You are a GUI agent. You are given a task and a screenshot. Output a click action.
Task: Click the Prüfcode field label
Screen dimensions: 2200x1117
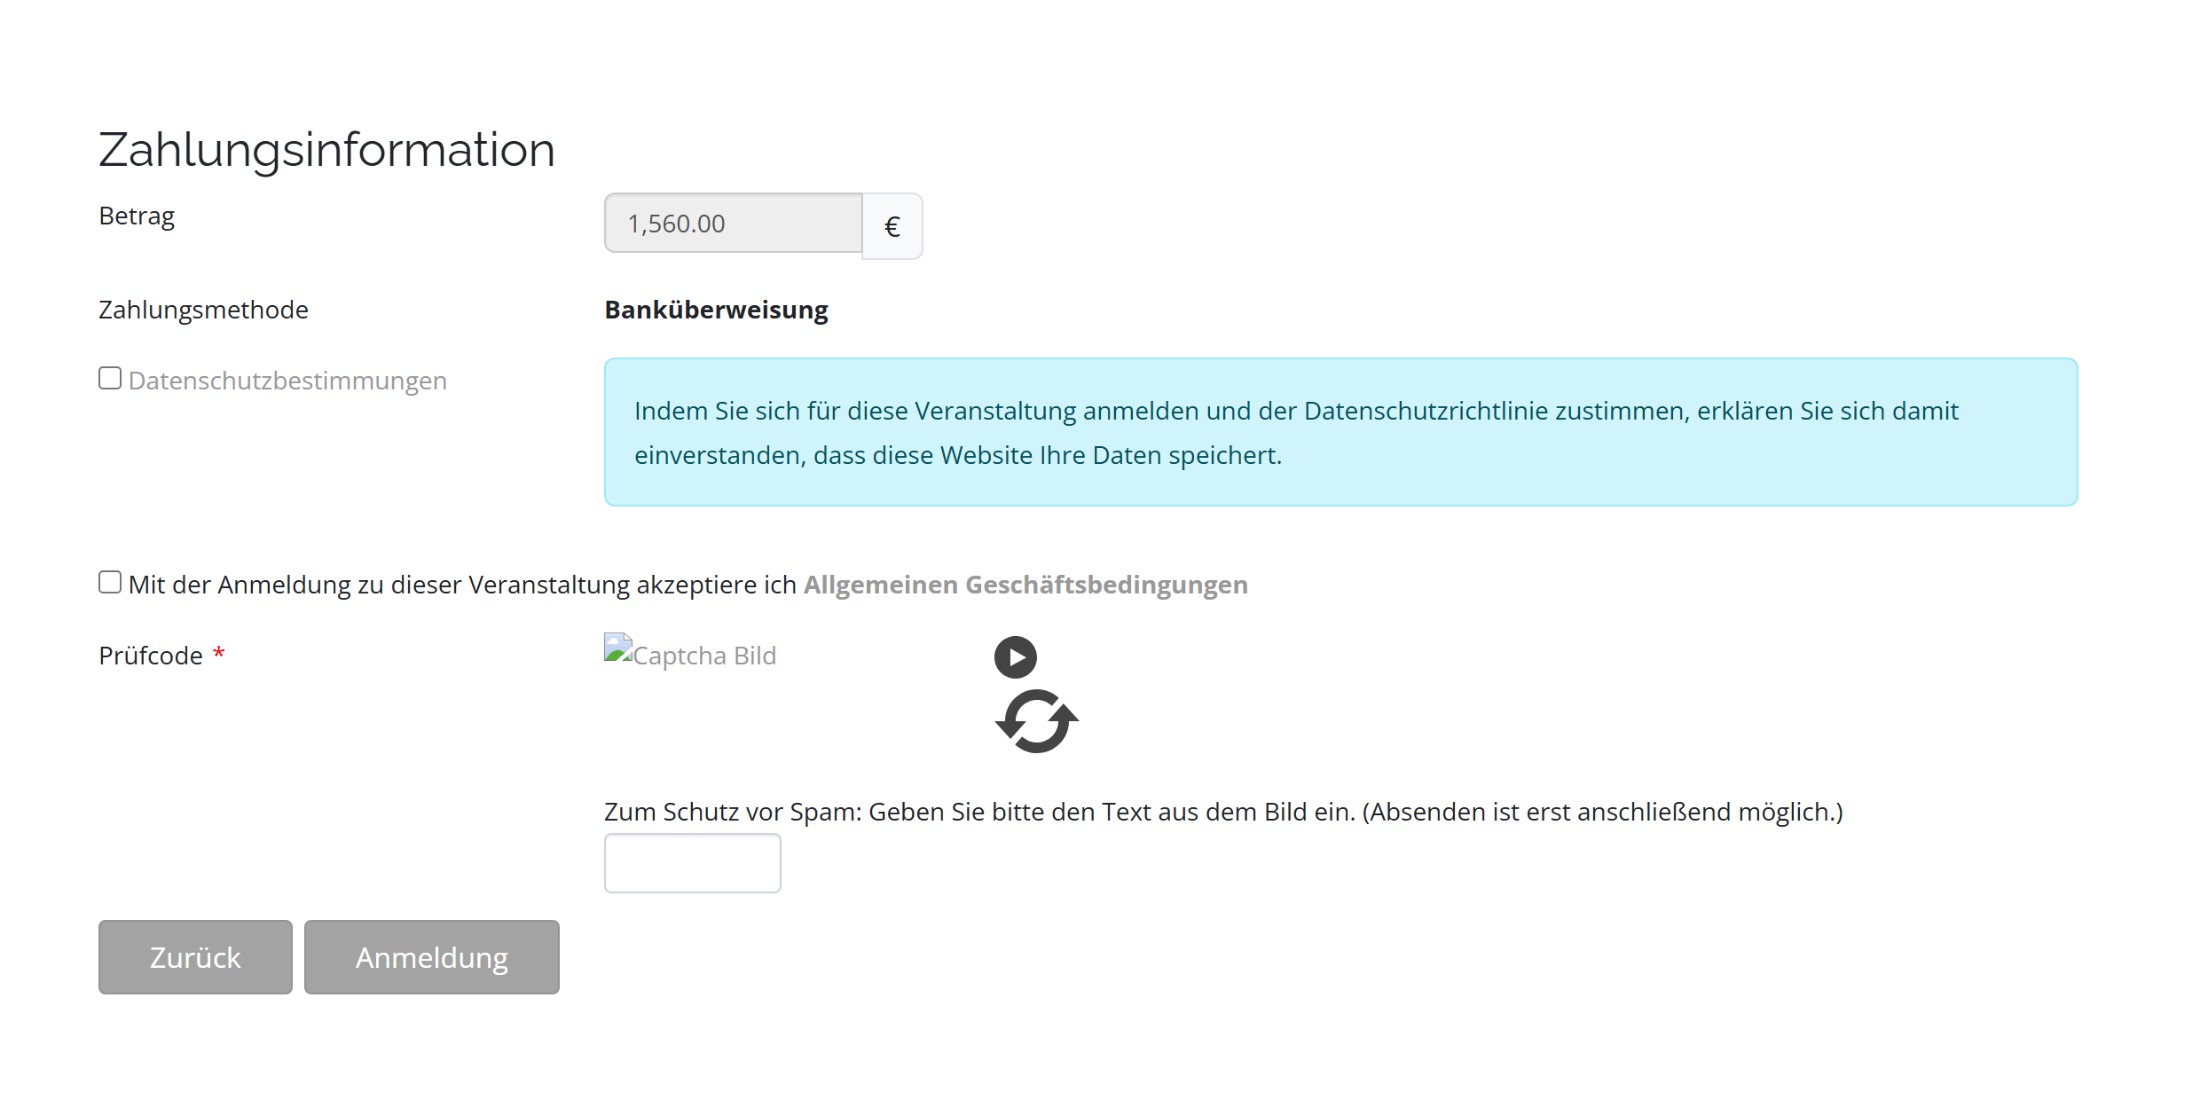(x=151, y=656)
